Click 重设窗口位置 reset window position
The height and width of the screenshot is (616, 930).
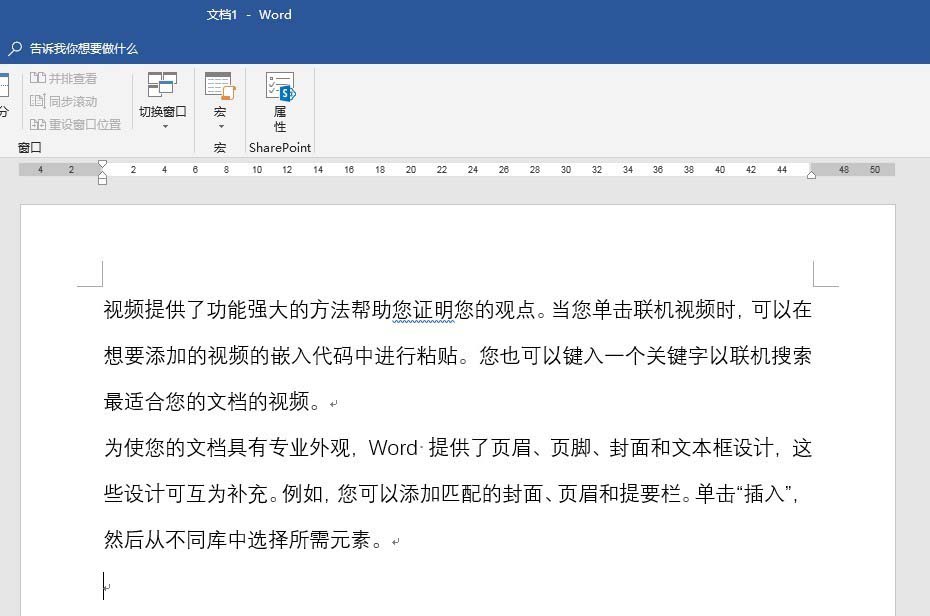pyautogui.click(x=75, y=125)
